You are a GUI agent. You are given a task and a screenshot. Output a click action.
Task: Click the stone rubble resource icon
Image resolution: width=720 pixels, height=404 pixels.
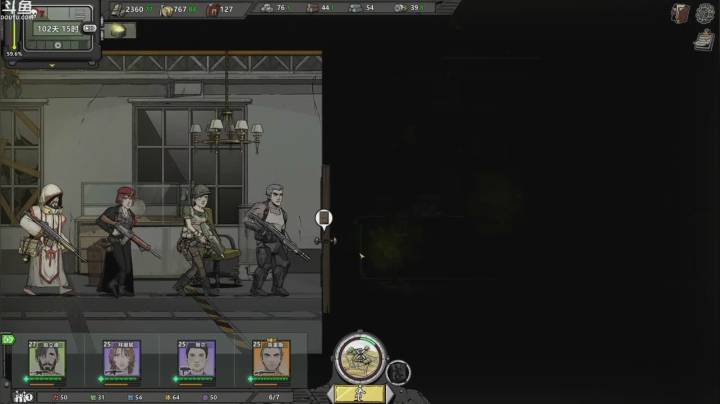click(x=267, y=8)
